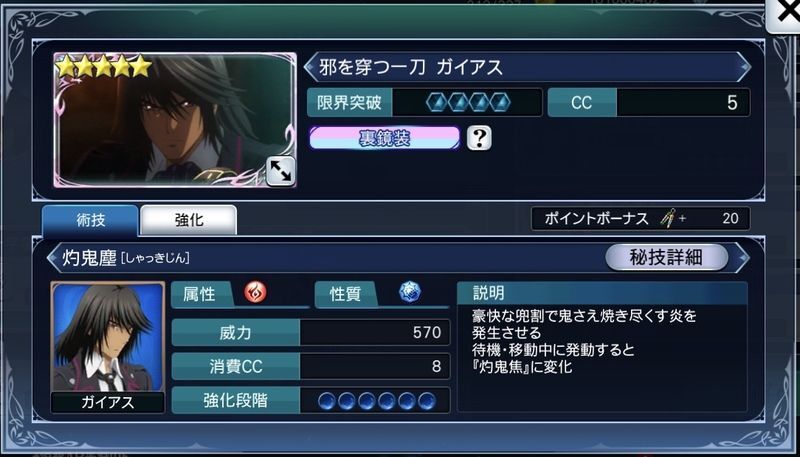Click right arrow beside 秘技詳細
Image resolution: width=800 pixels, height=457 pixels.
pyautogui.click(x=742, y=258)
